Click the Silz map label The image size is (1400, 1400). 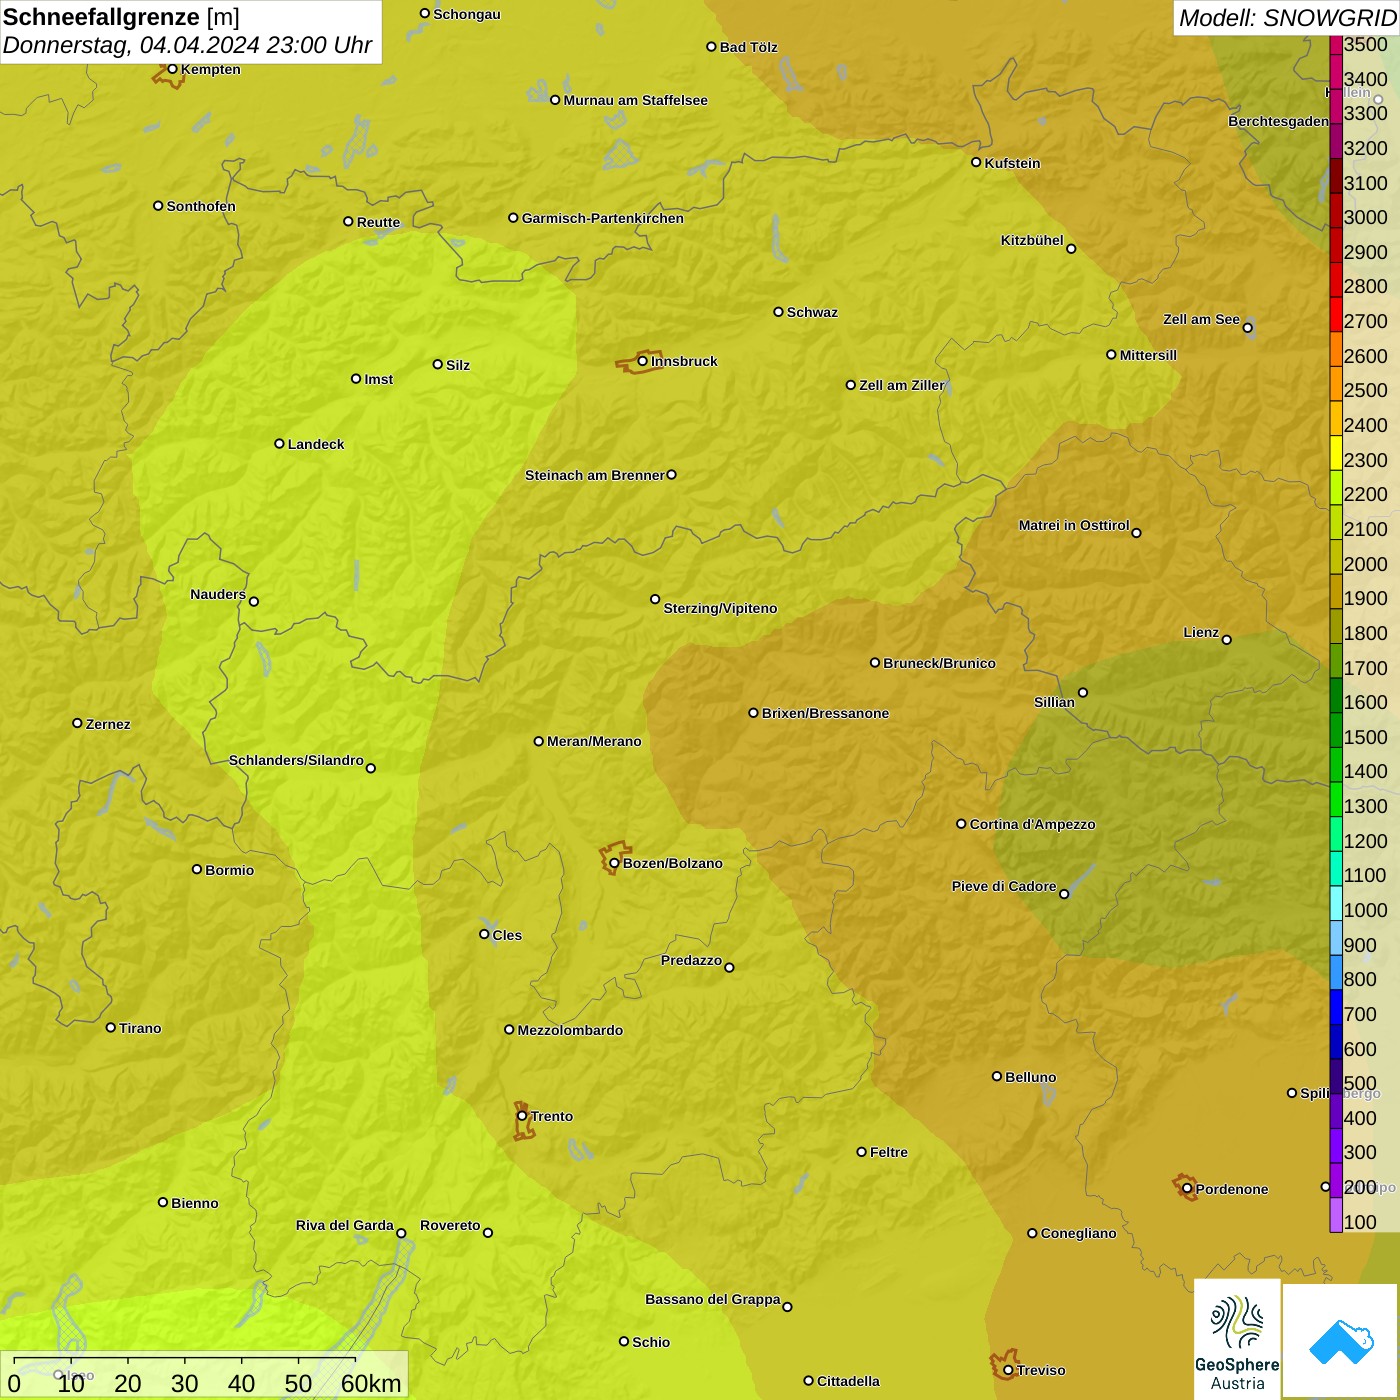tap(458, 365)
